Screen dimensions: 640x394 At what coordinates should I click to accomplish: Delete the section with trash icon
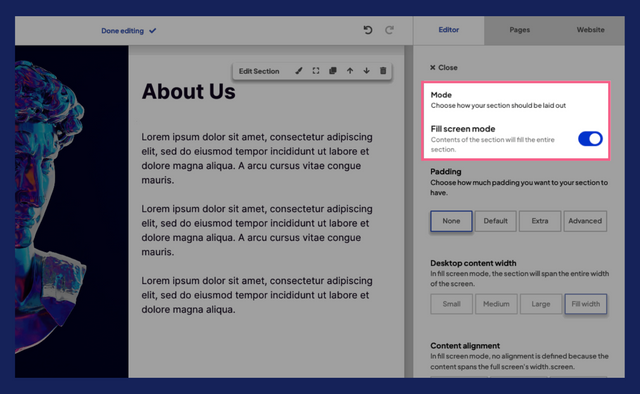click(383, 71)
